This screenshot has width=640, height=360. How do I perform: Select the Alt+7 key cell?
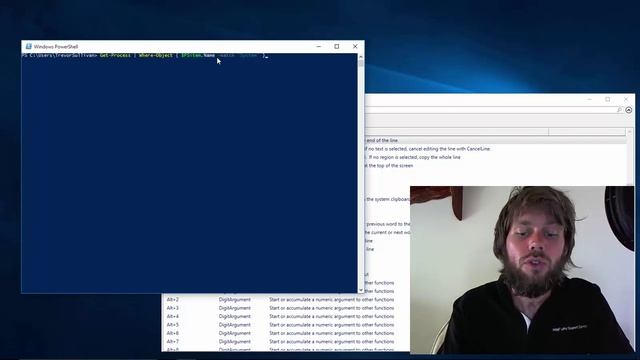tap(173, 342)
